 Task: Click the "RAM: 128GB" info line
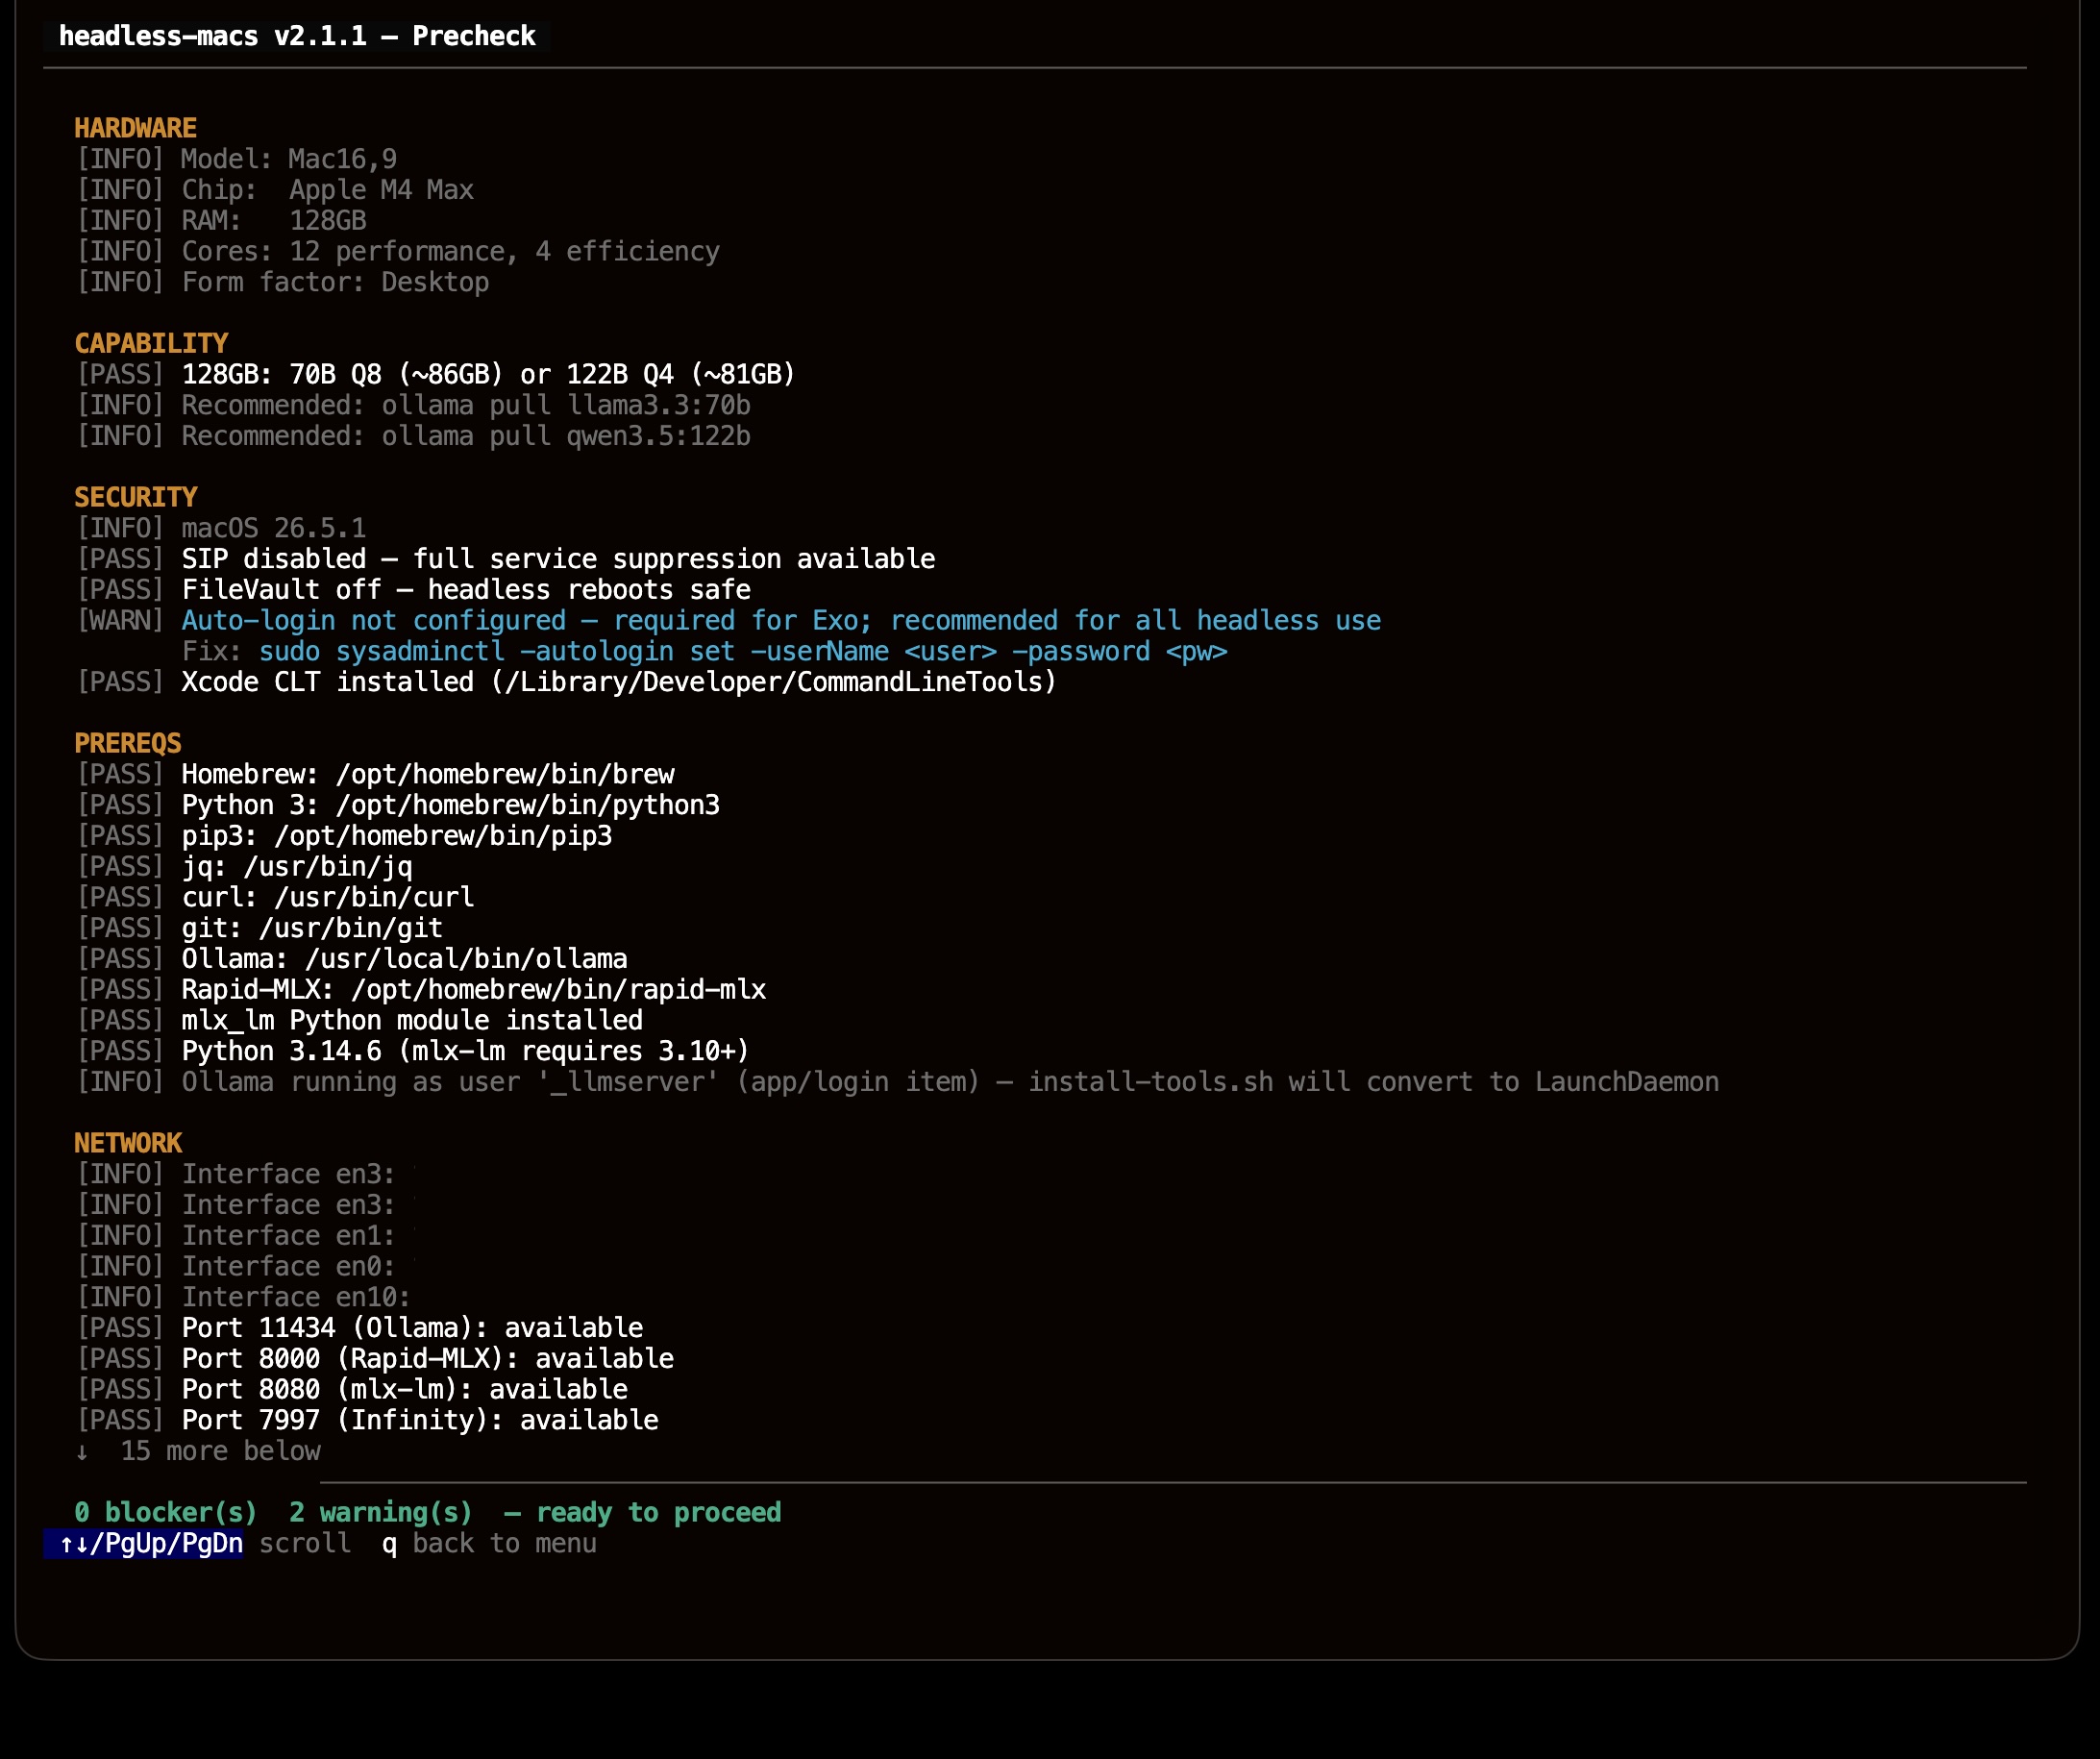click(221, 221)
